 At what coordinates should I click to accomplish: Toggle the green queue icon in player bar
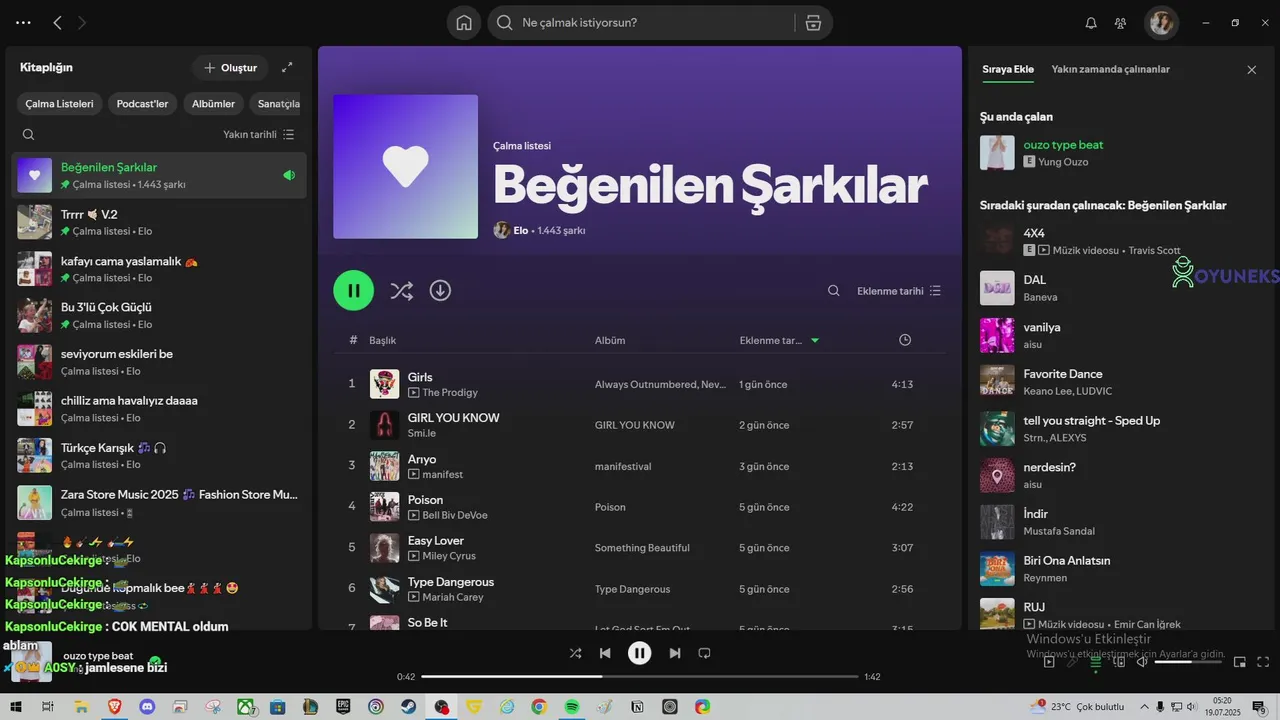[x=1096, y=661]
